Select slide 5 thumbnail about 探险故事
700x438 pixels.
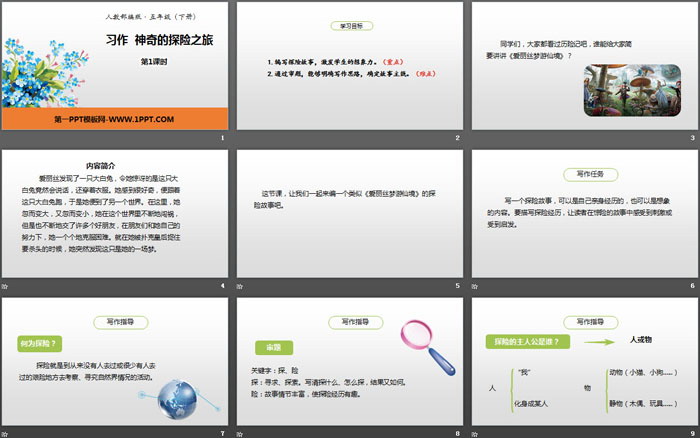pos(349,220)
